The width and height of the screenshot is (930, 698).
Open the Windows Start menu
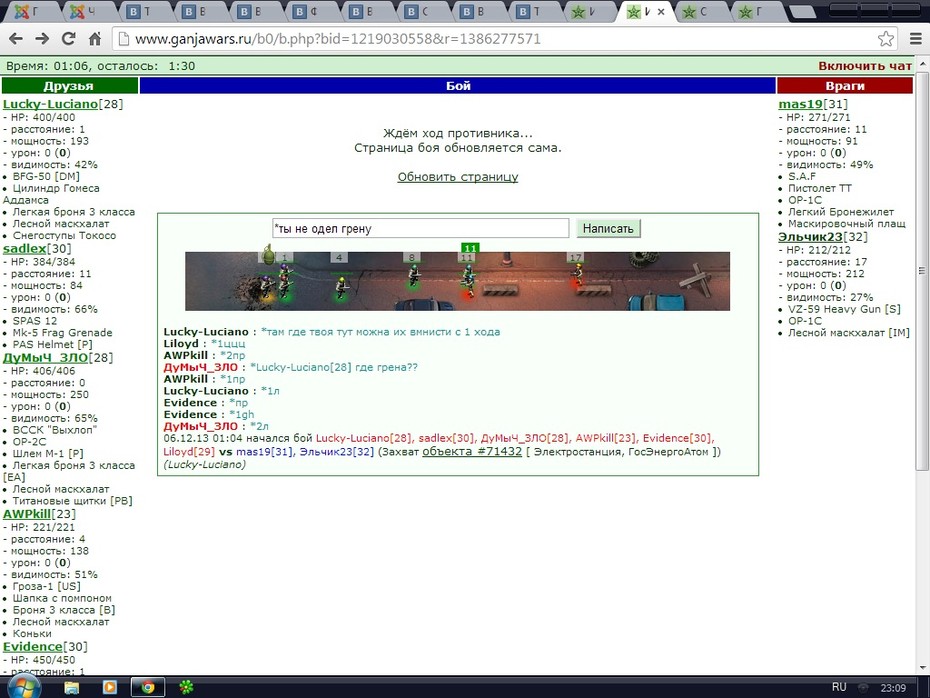pos(24,687)
